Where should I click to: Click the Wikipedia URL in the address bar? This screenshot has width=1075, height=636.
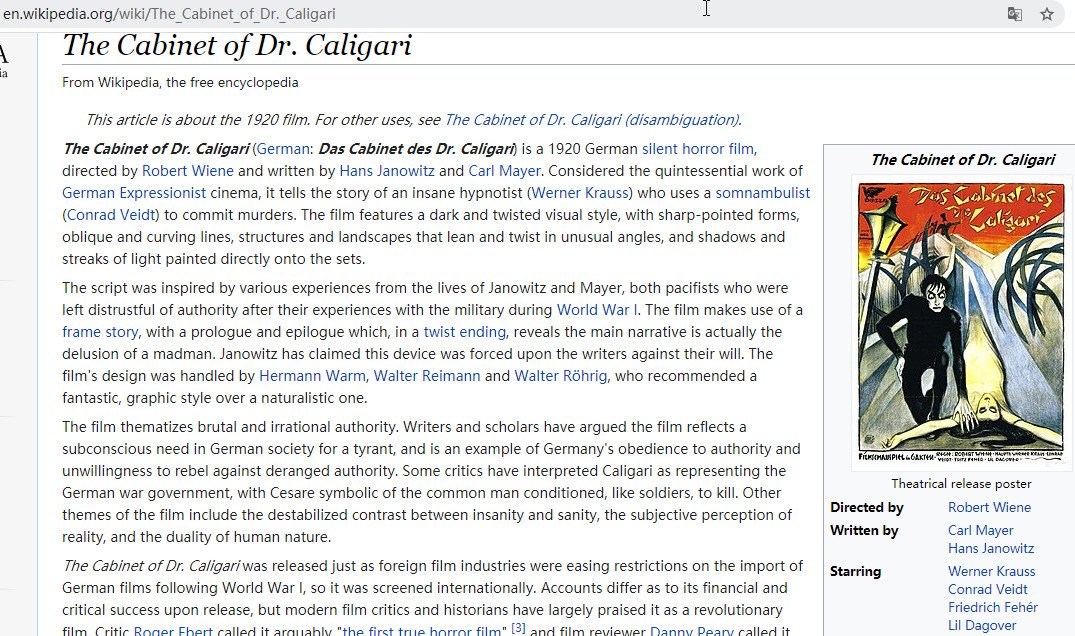pyautogui.click(x=169, y=14)
